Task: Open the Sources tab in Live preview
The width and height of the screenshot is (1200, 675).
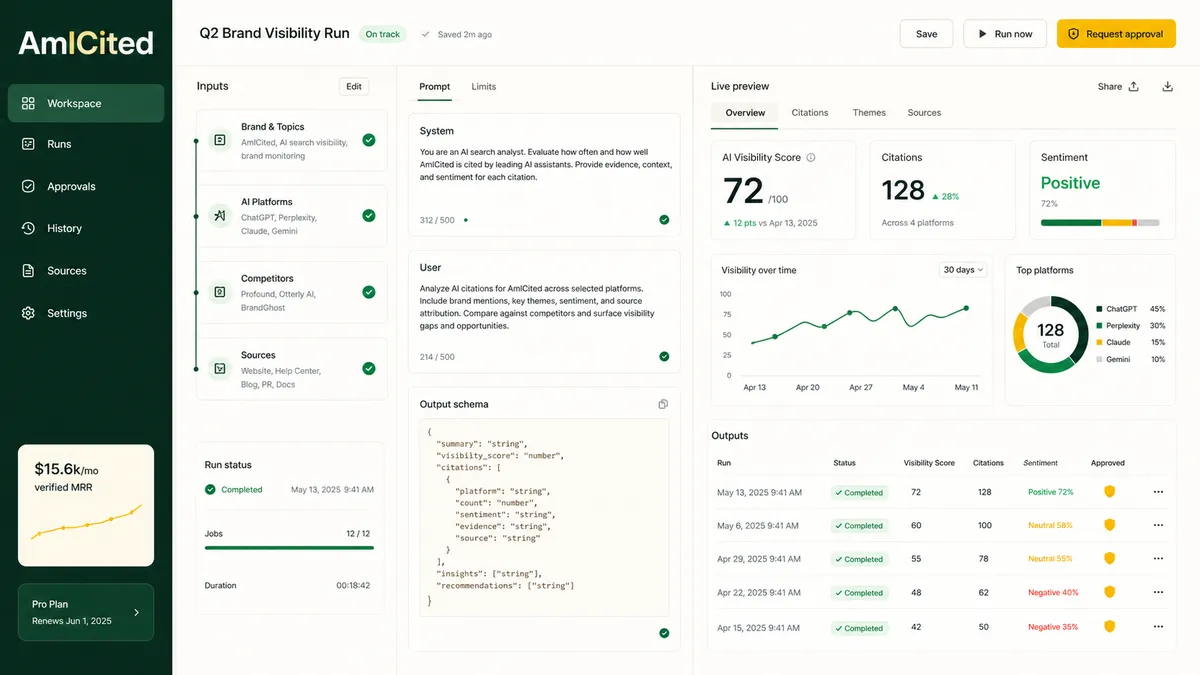Action: pyautogui.click(x=924, y=113)
